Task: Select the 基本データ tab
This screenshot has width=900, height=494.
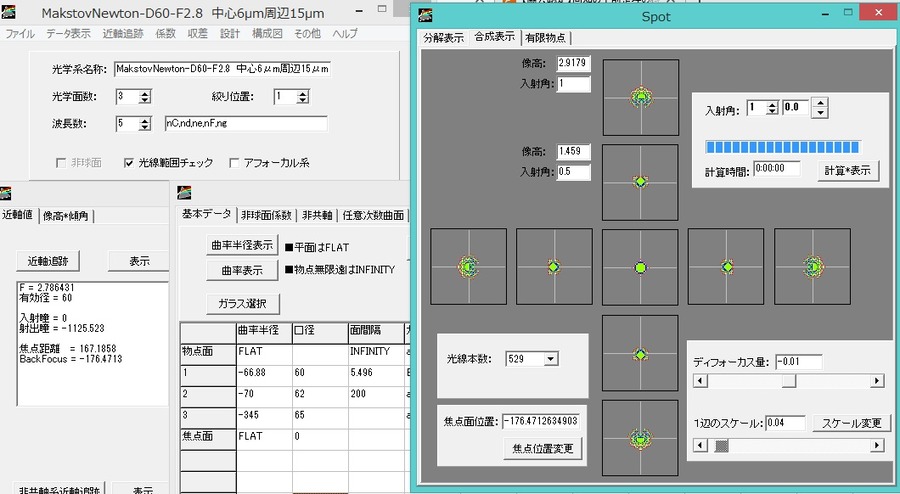Action: pyautogui.click(x=206, y=214)
